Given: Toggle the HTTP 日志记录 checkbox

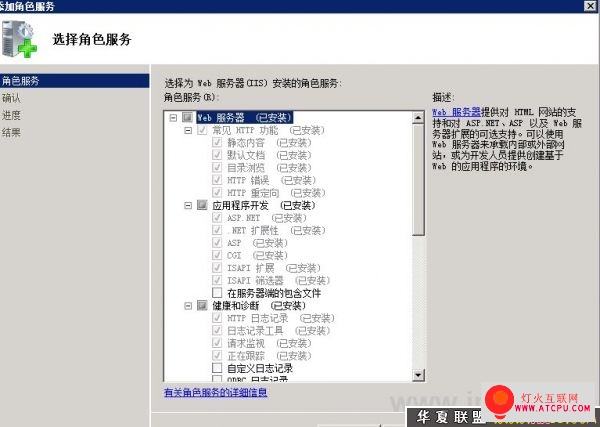Looking at the screenshot, I should click(x=217, y=318).
